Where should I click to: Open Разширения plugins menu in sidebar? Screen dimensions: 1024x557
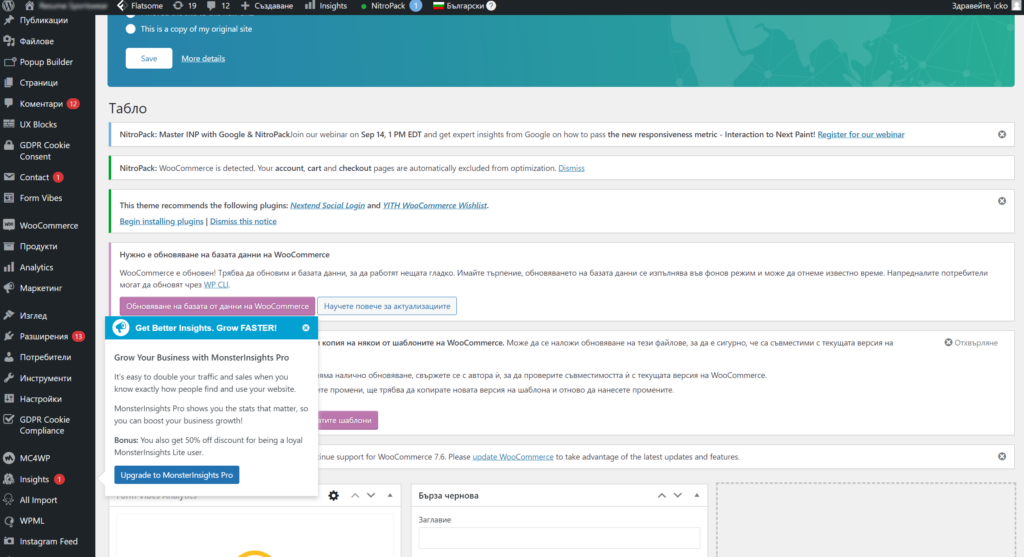(x=45, y=336)
